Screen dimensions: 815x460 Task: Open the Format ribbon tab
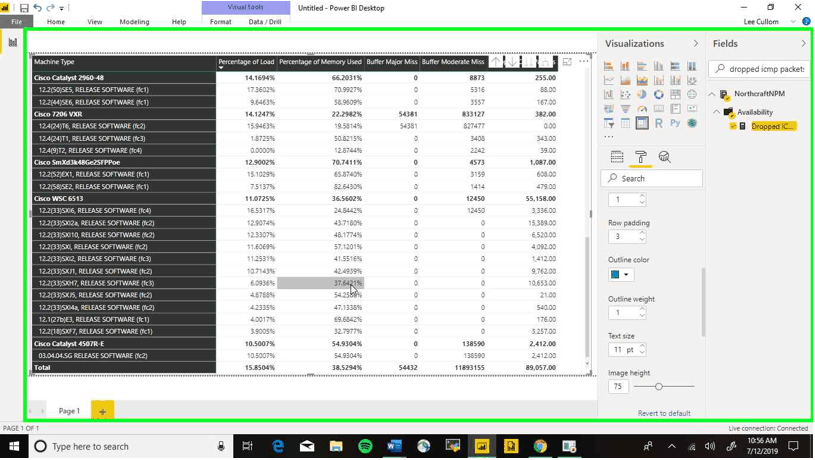(220, 22)
